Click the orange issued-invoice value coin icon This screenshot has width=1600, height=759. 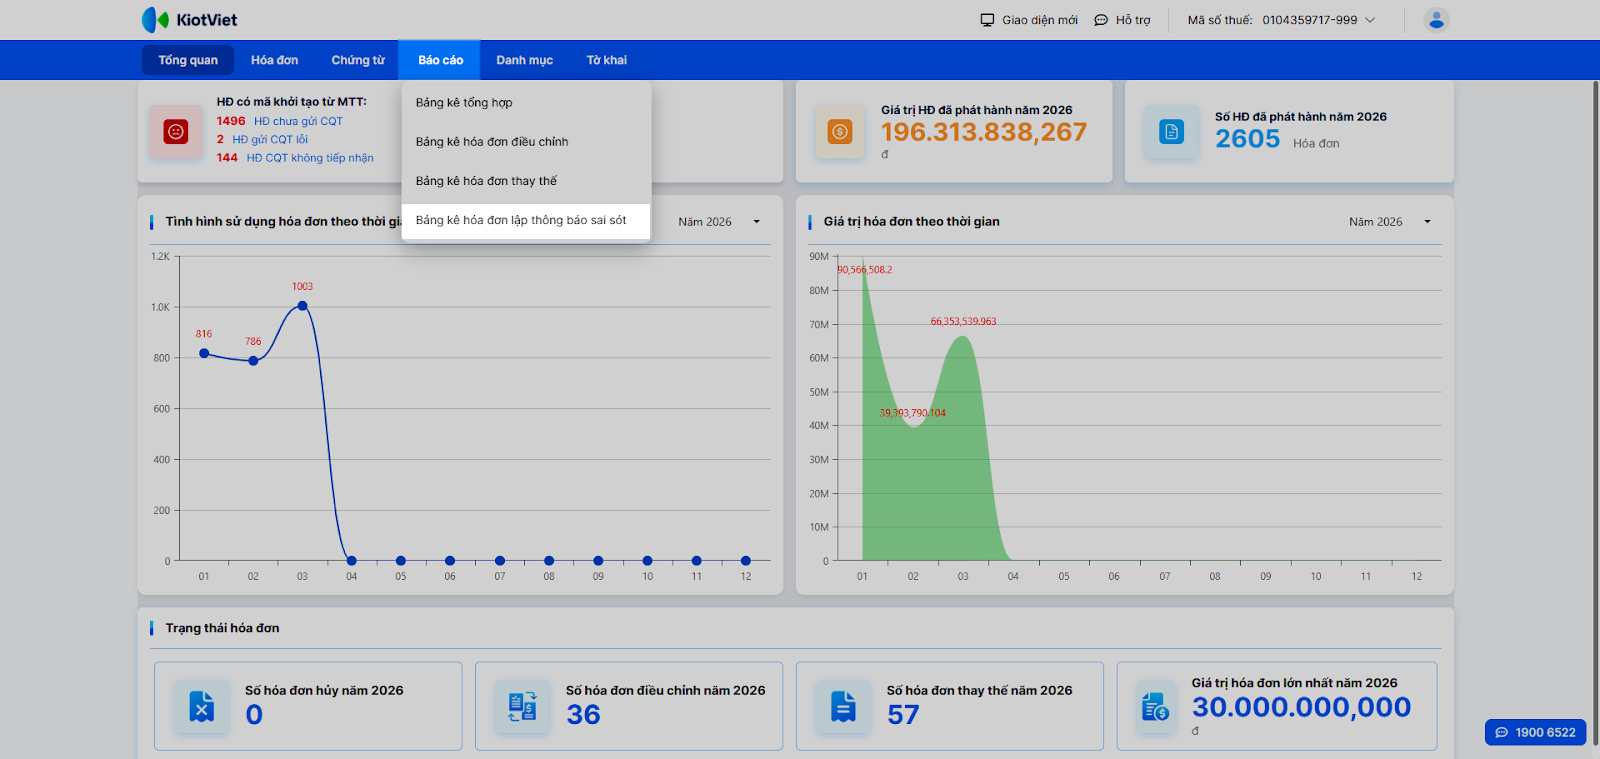[x=840, y=132]
